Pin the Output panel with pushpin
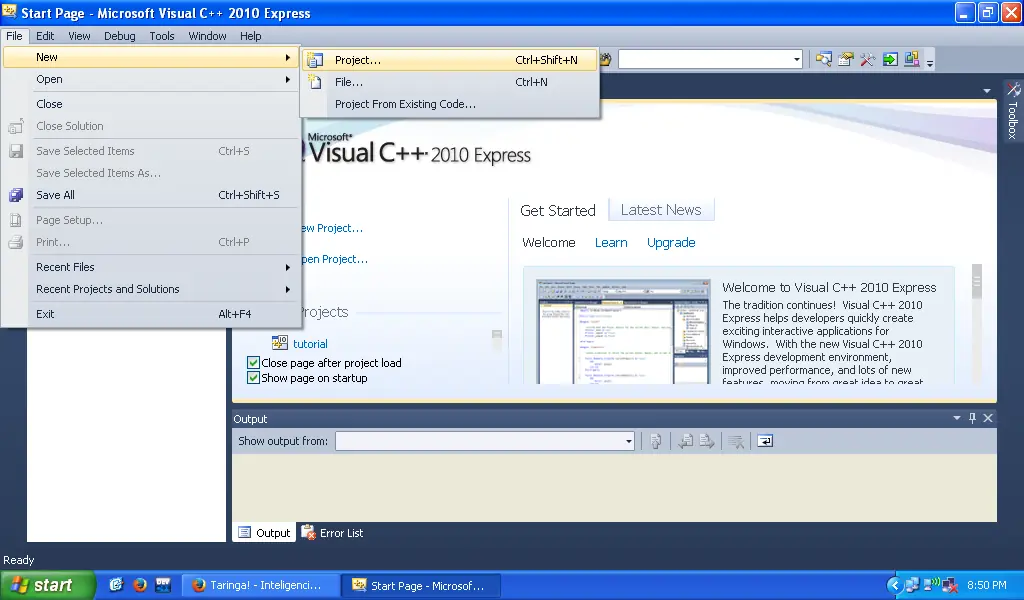The width and height of the screenshot is (1024, 600). tap(972, 418)
